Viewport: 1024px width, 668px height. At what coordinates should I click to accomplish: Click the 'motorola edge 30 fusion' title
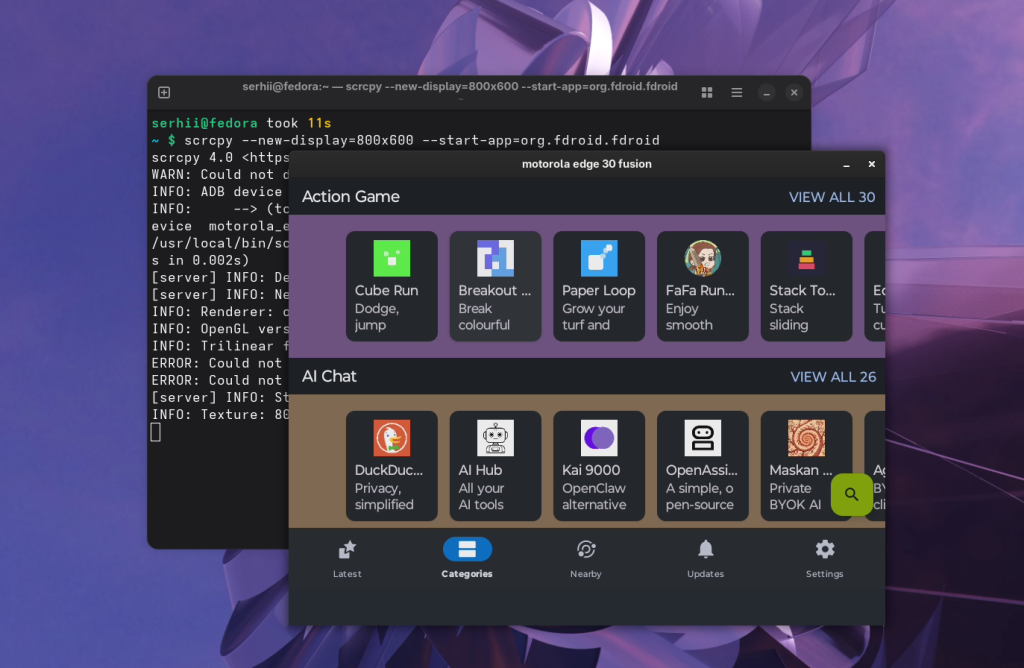pos(586,164)
